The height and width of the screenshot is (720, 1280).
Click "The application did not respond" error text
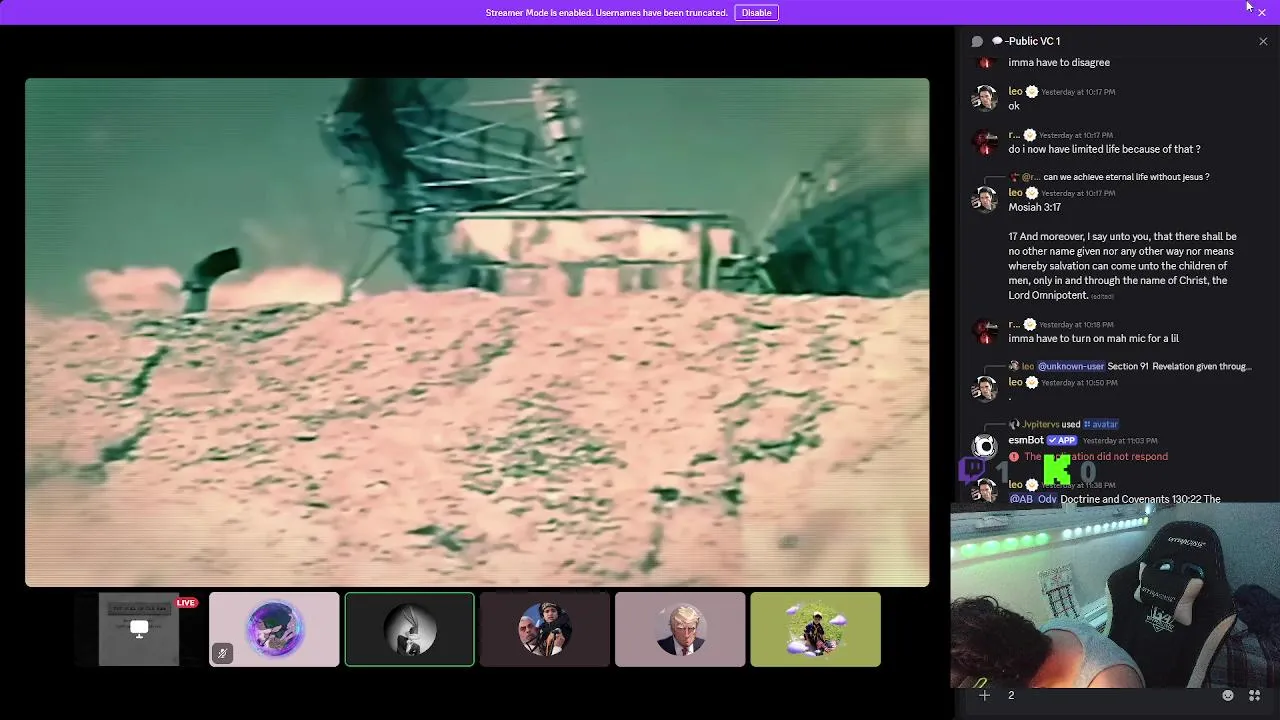click(1096, 457)
